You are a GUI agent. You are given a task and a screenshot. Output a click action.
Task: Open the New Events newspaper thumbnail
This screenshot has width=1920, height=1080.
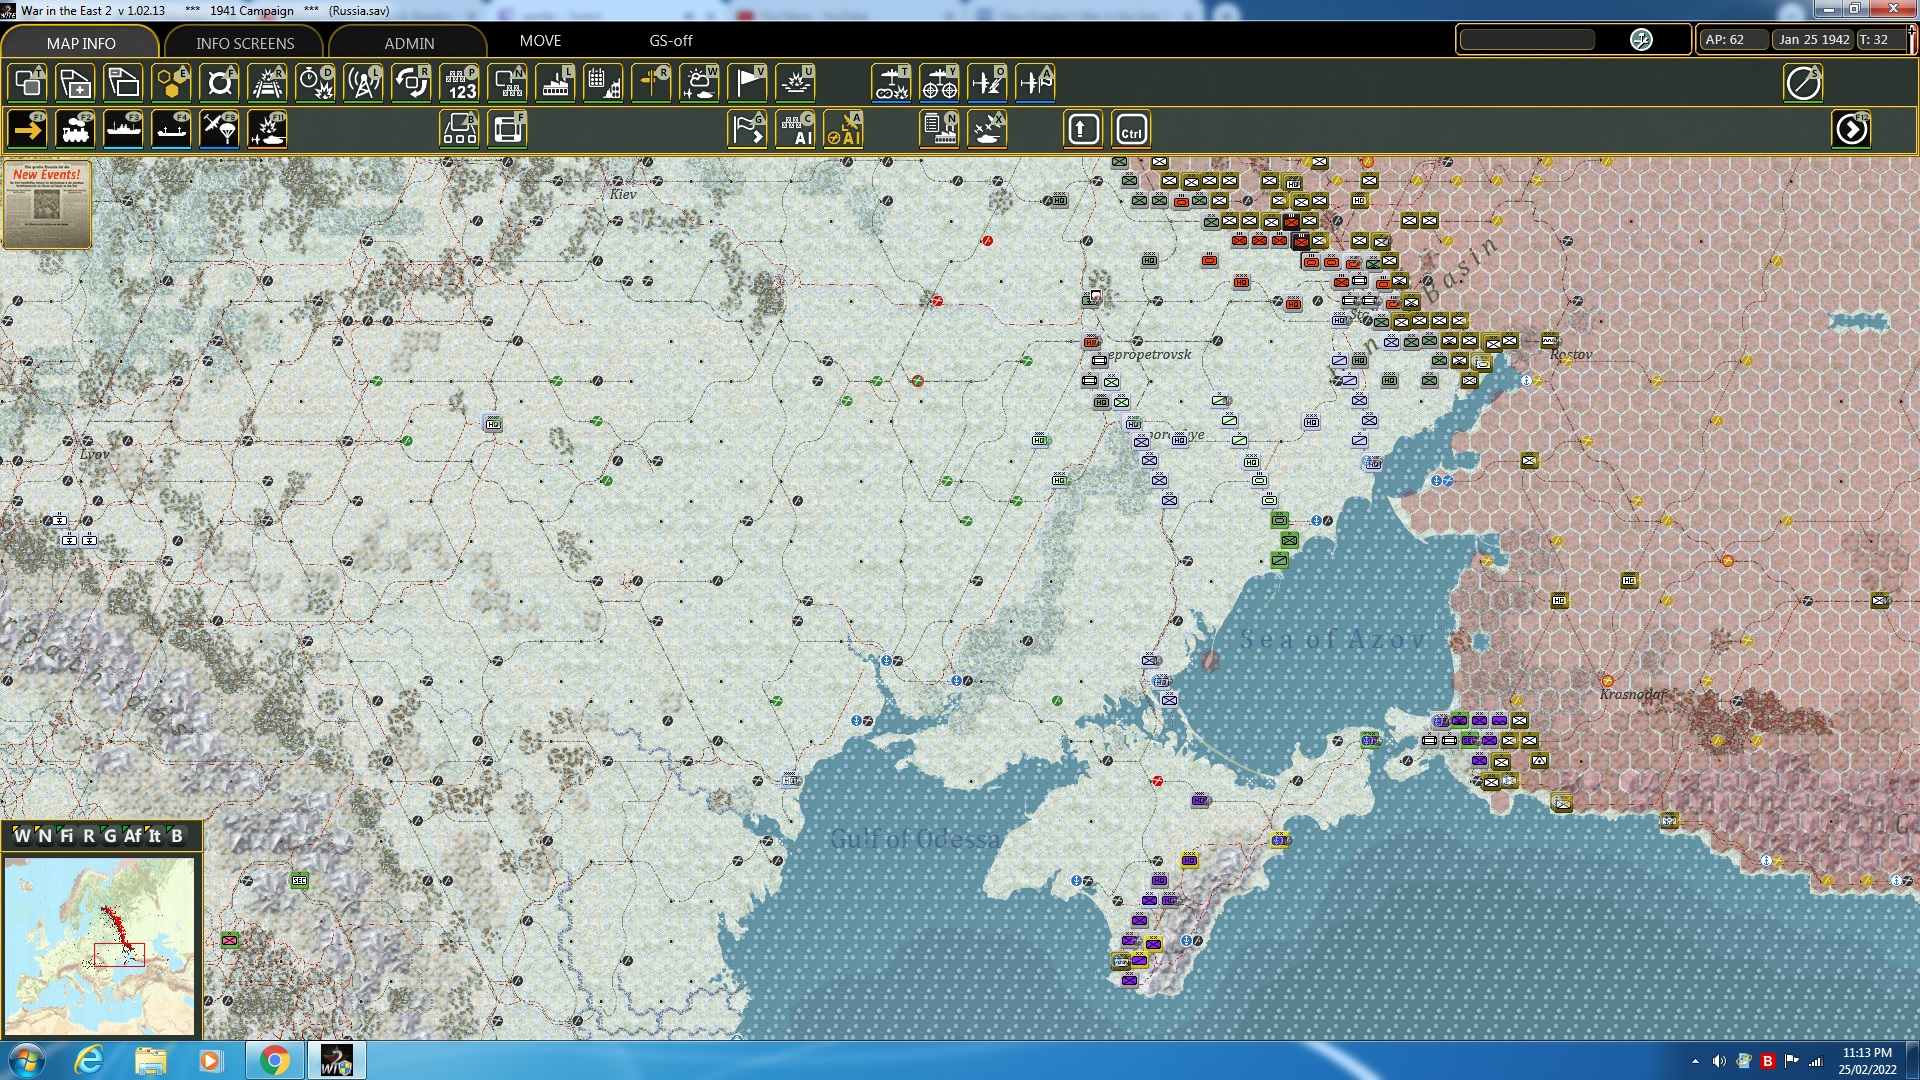[x=47, y=204]
